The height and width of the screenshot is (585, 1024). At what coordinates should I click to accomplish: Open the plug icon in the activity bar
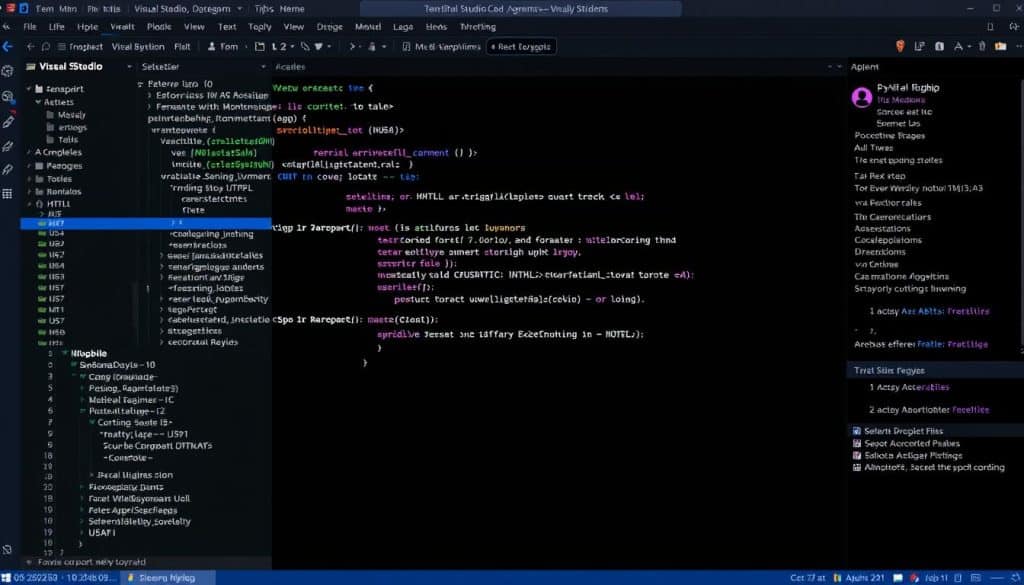tap(8, 146)
